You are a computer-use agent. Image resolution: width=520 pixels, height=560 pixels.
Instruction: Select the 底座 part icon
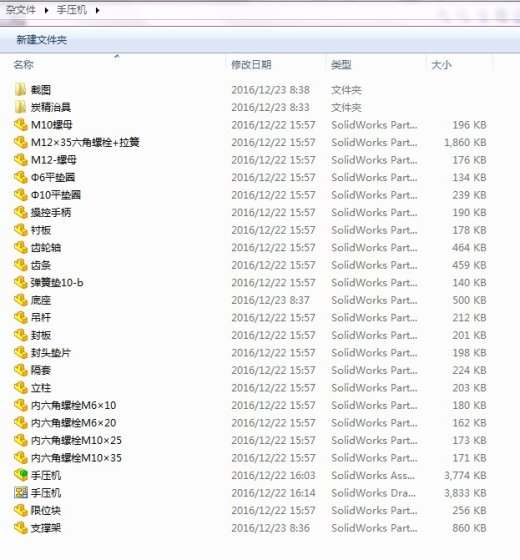click(21, 300)
